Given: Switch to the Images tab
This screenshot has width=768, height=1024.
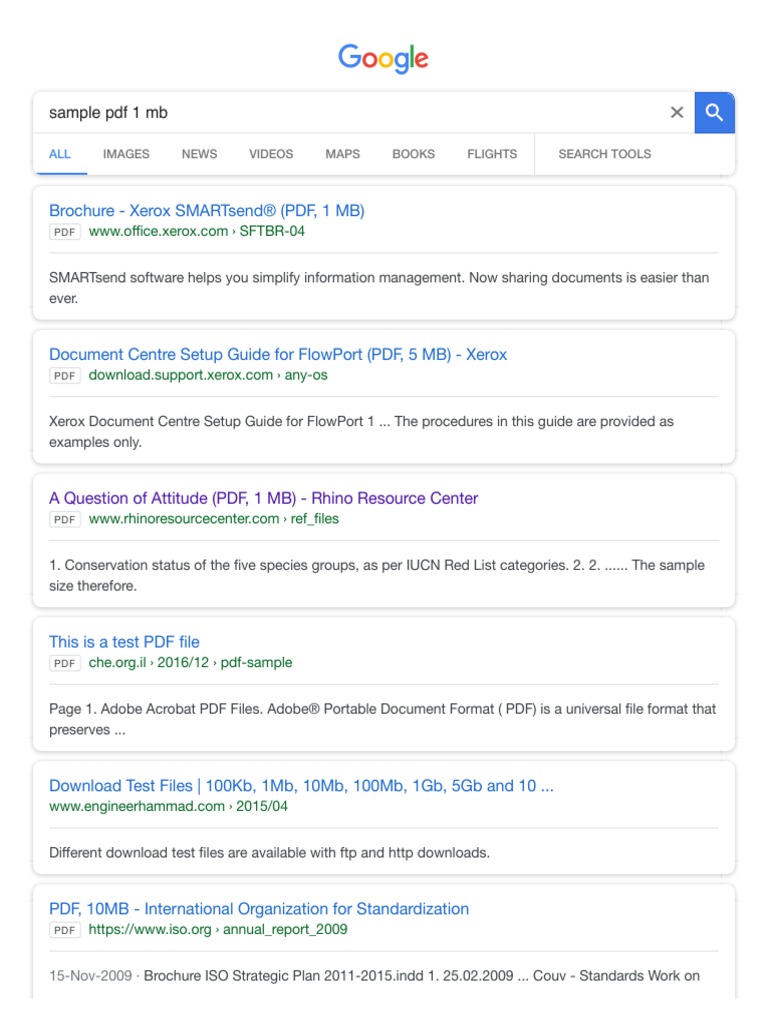Looking at the screenshot, I should coord(126,154).
